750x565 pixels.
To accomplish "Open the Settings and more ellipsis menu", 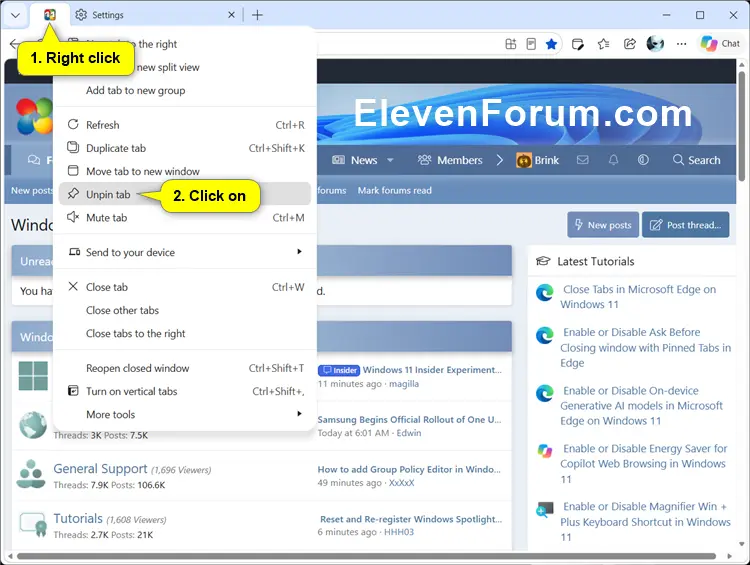I will click(x=682, y=44).
